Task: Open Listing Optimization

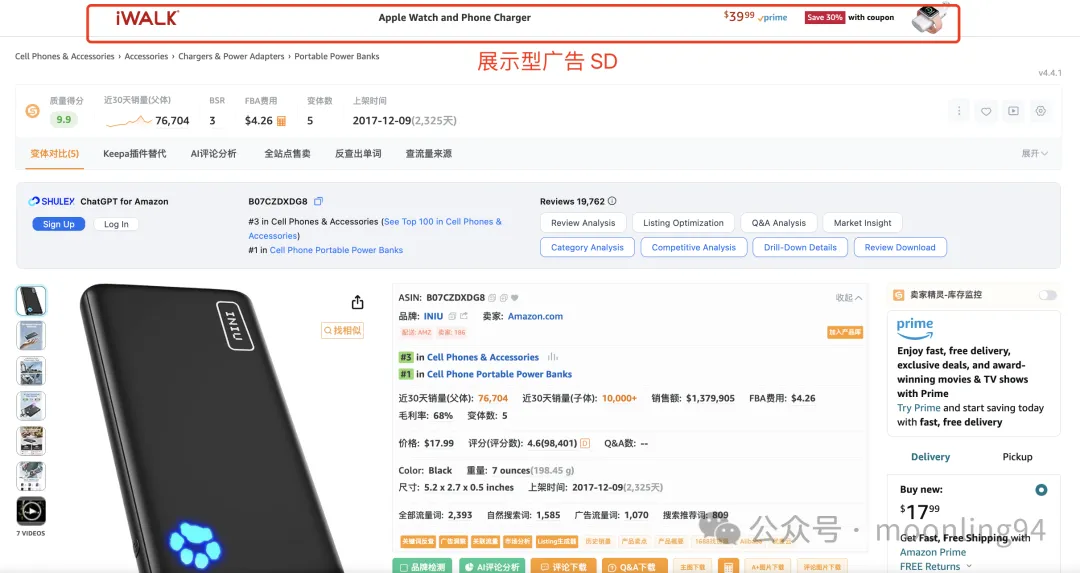Action: coord(683,222)
